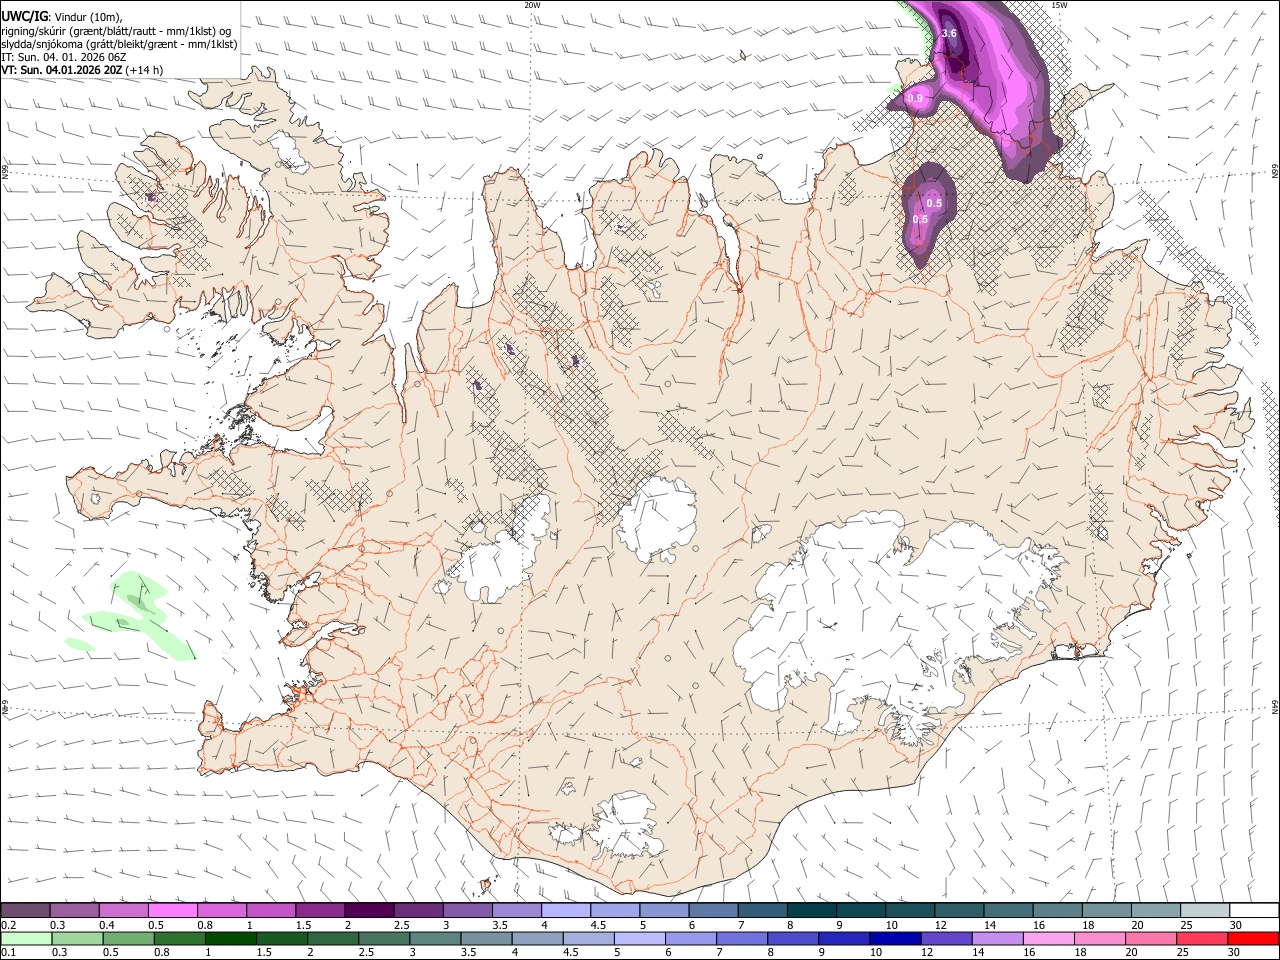Screen dimensions: 1280x960
Task: Pick the bottom-row green swatch starting at 0.5
Action: click(128, 938)
